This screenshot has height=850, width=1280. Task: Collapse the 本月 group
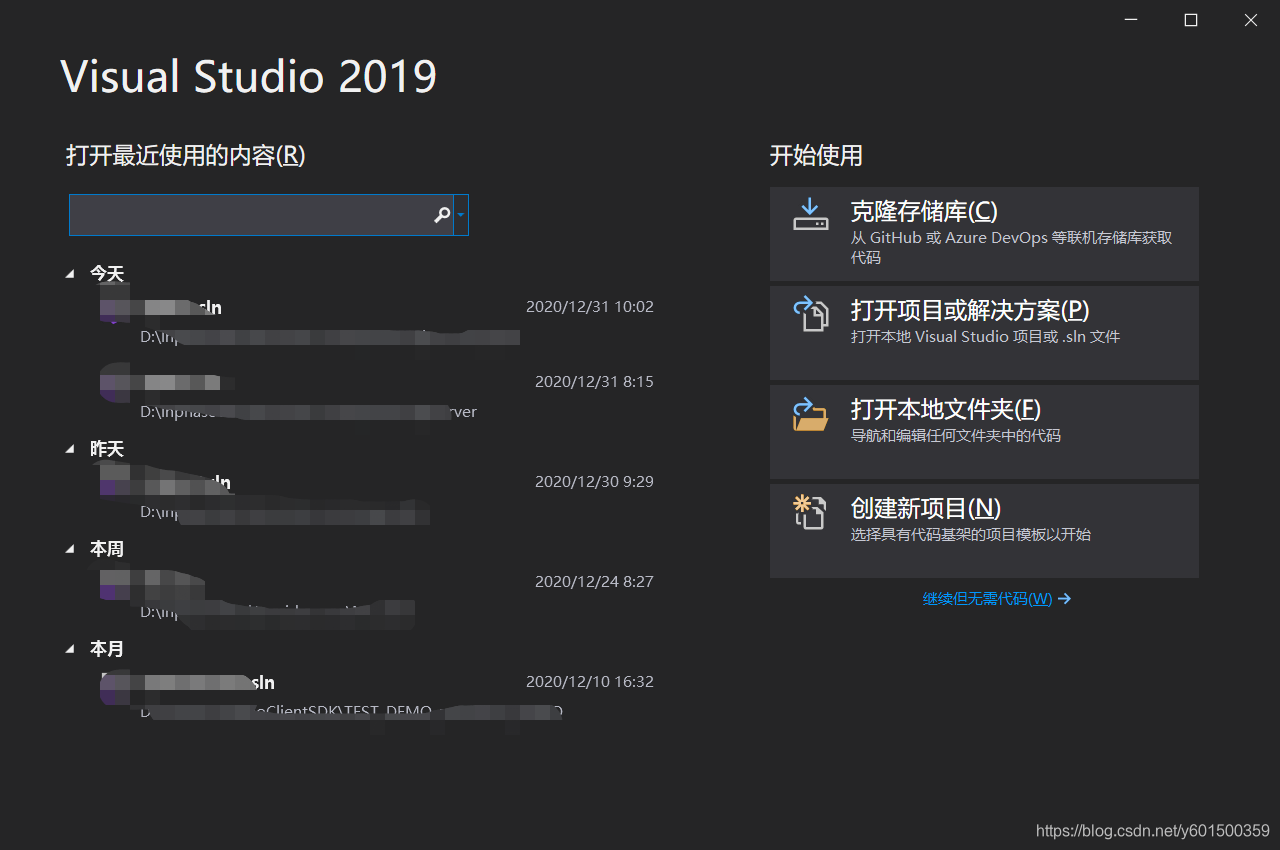[70, 649]
